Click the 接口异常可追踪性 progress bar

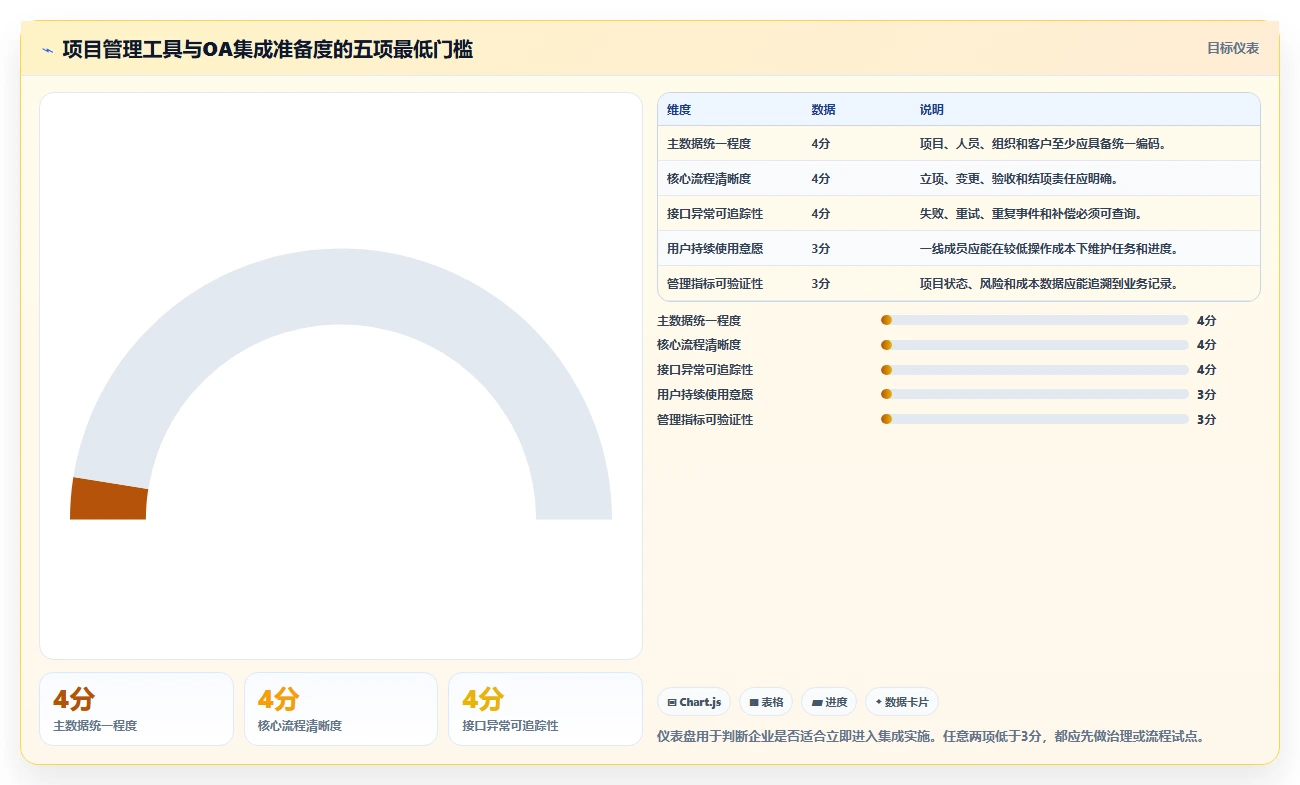1035,370
